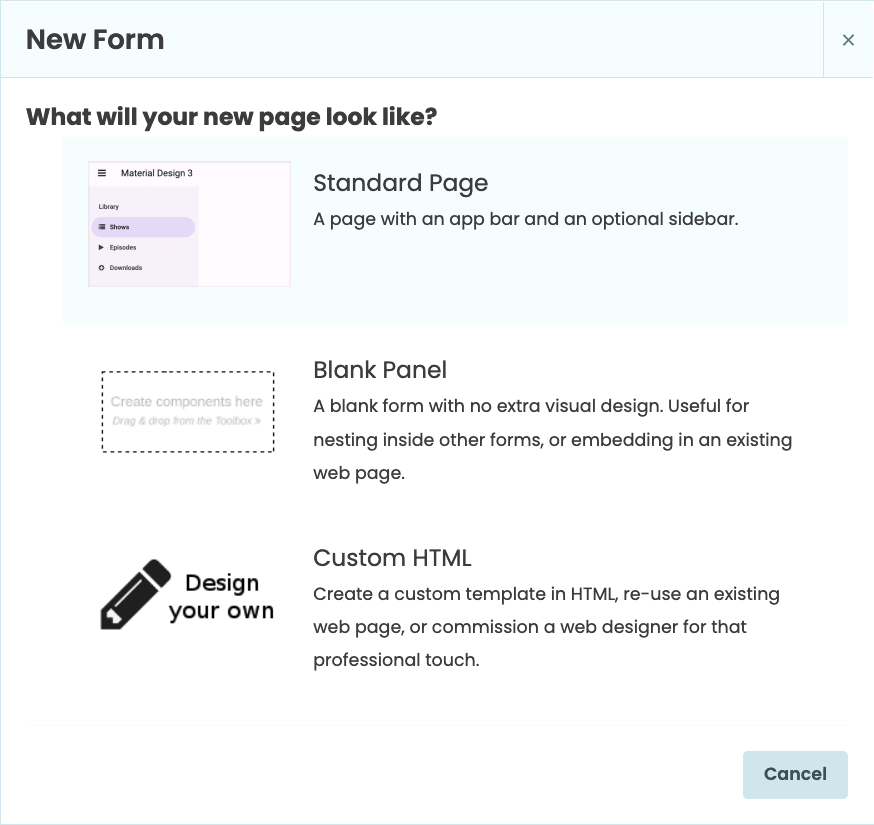
Task: Click the hamburger menu in the preview thumbnail
Action: click(x=101, y=173)
